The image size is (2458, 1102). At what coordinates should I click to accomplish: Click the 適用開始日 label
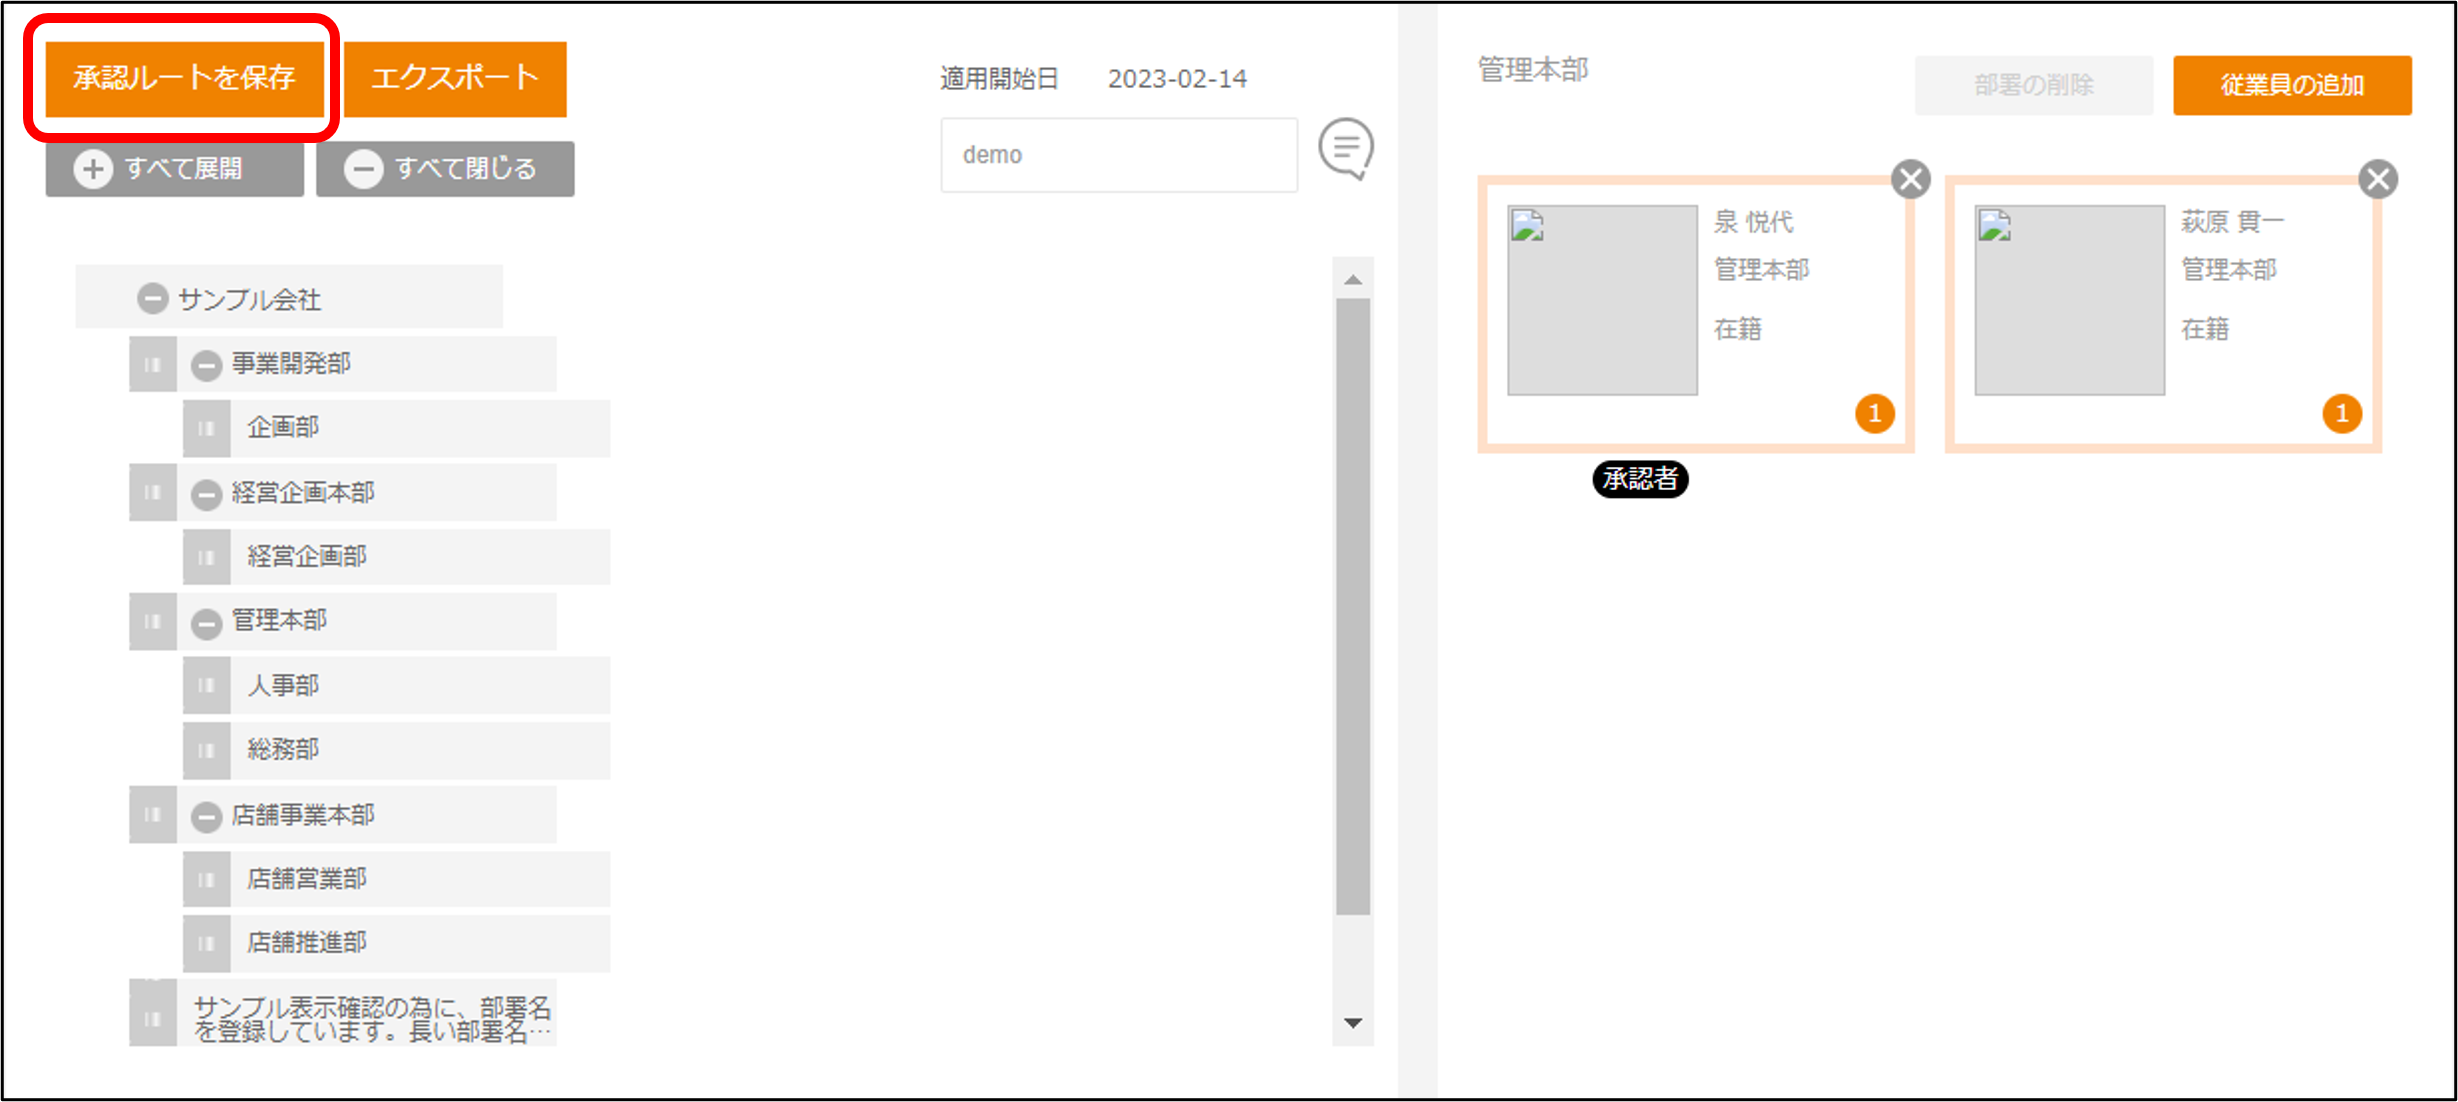(x=999, y=79)
